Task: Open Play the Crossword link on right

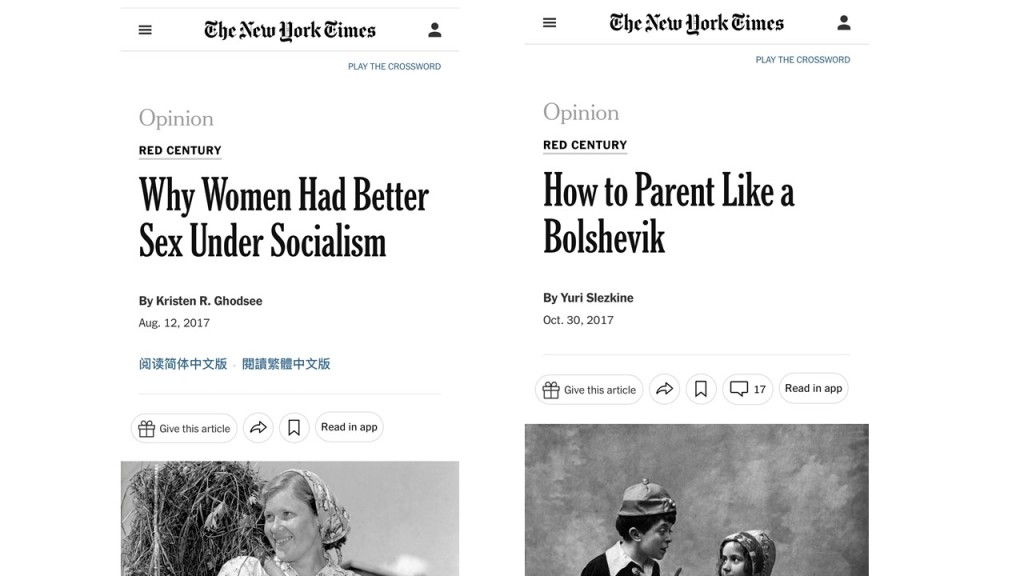Action: click(x=803, y=59)
